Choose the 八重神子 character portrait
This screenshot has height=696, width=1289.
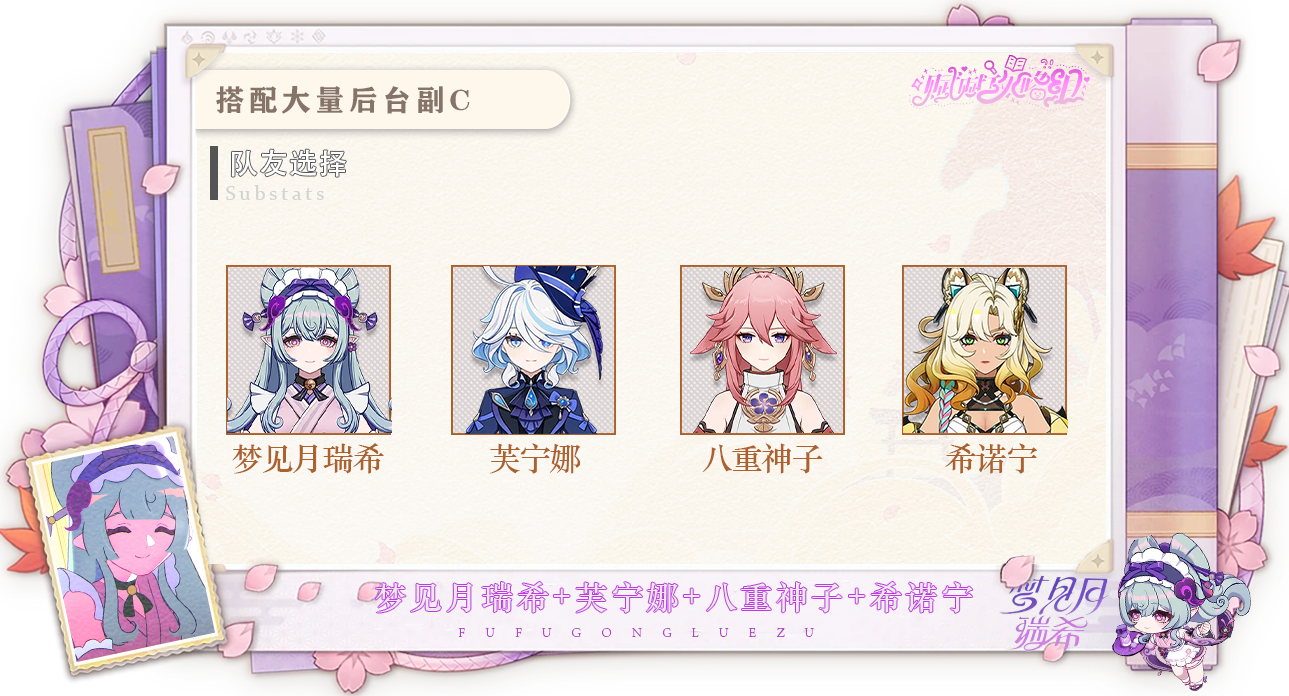tap(762, 350)
